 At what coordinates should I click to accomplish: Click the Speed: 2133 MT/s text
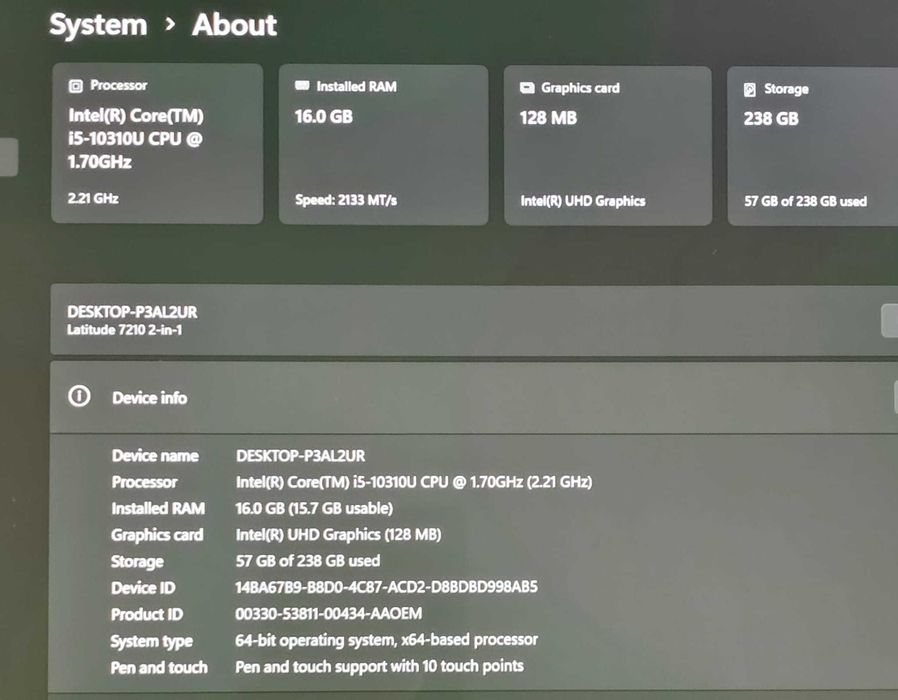point(346,200)
